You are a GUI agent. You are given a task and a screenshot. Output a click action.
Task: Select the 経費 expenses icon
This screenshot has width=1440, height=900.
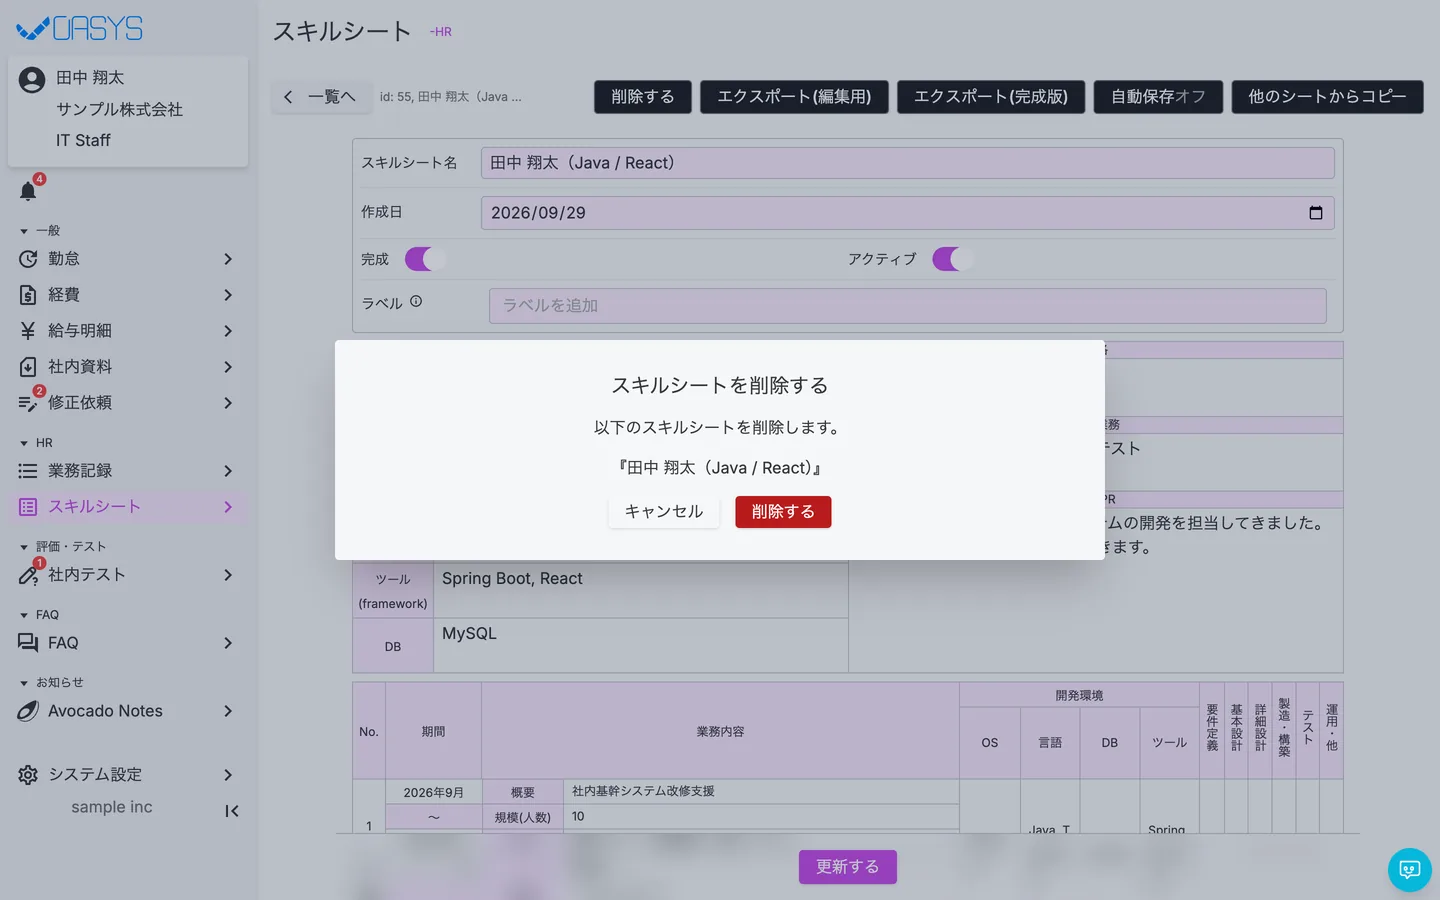coord(28,295)
